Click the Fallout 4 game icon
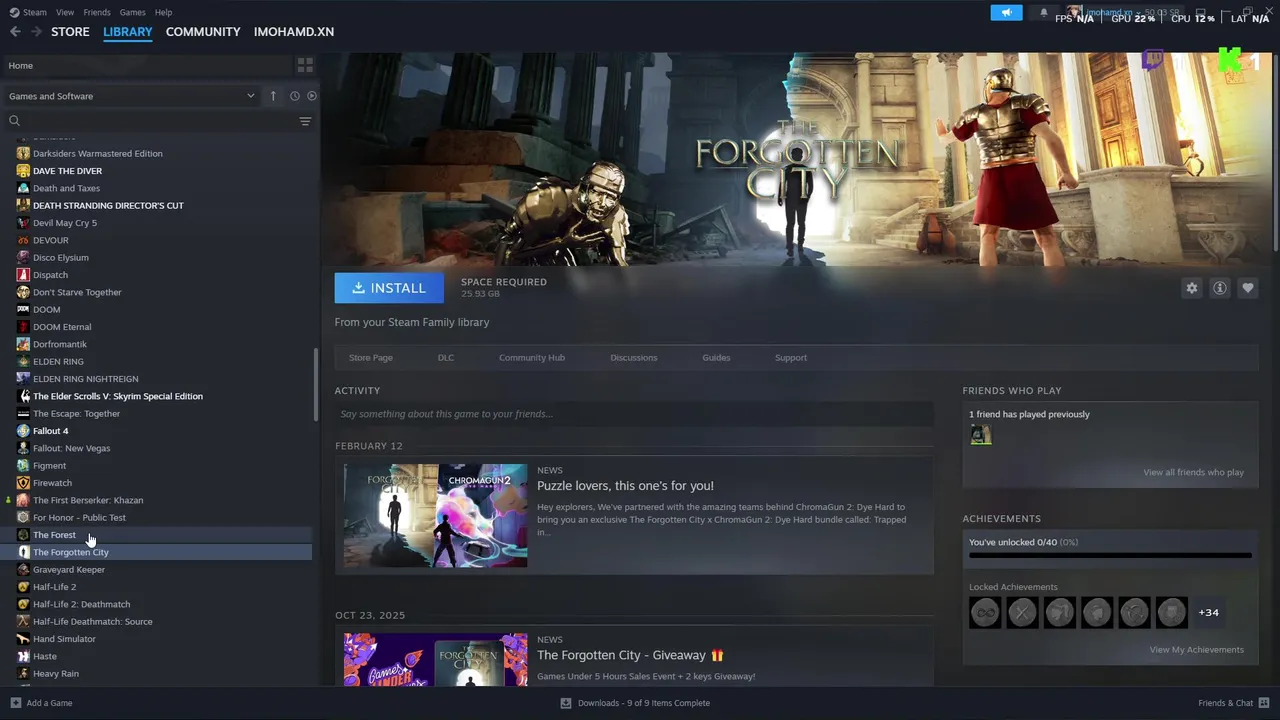Viewport: 1280px width, 720px height. point(23,431)
